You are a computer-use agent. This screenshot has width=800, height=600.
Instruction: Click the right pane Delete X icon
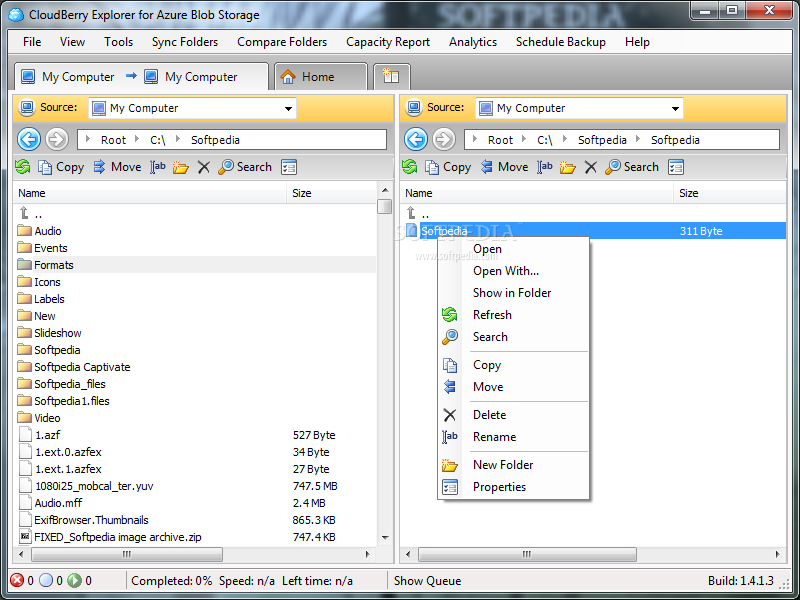coord(590,167)
